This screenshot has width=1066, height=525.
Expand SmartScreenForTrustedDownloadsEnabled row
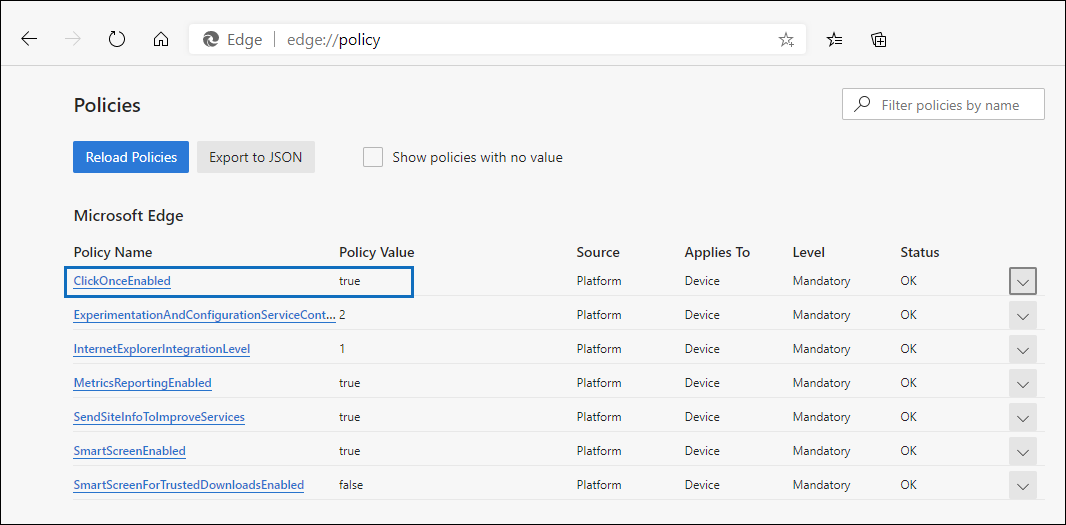[x=1022, y=486]
